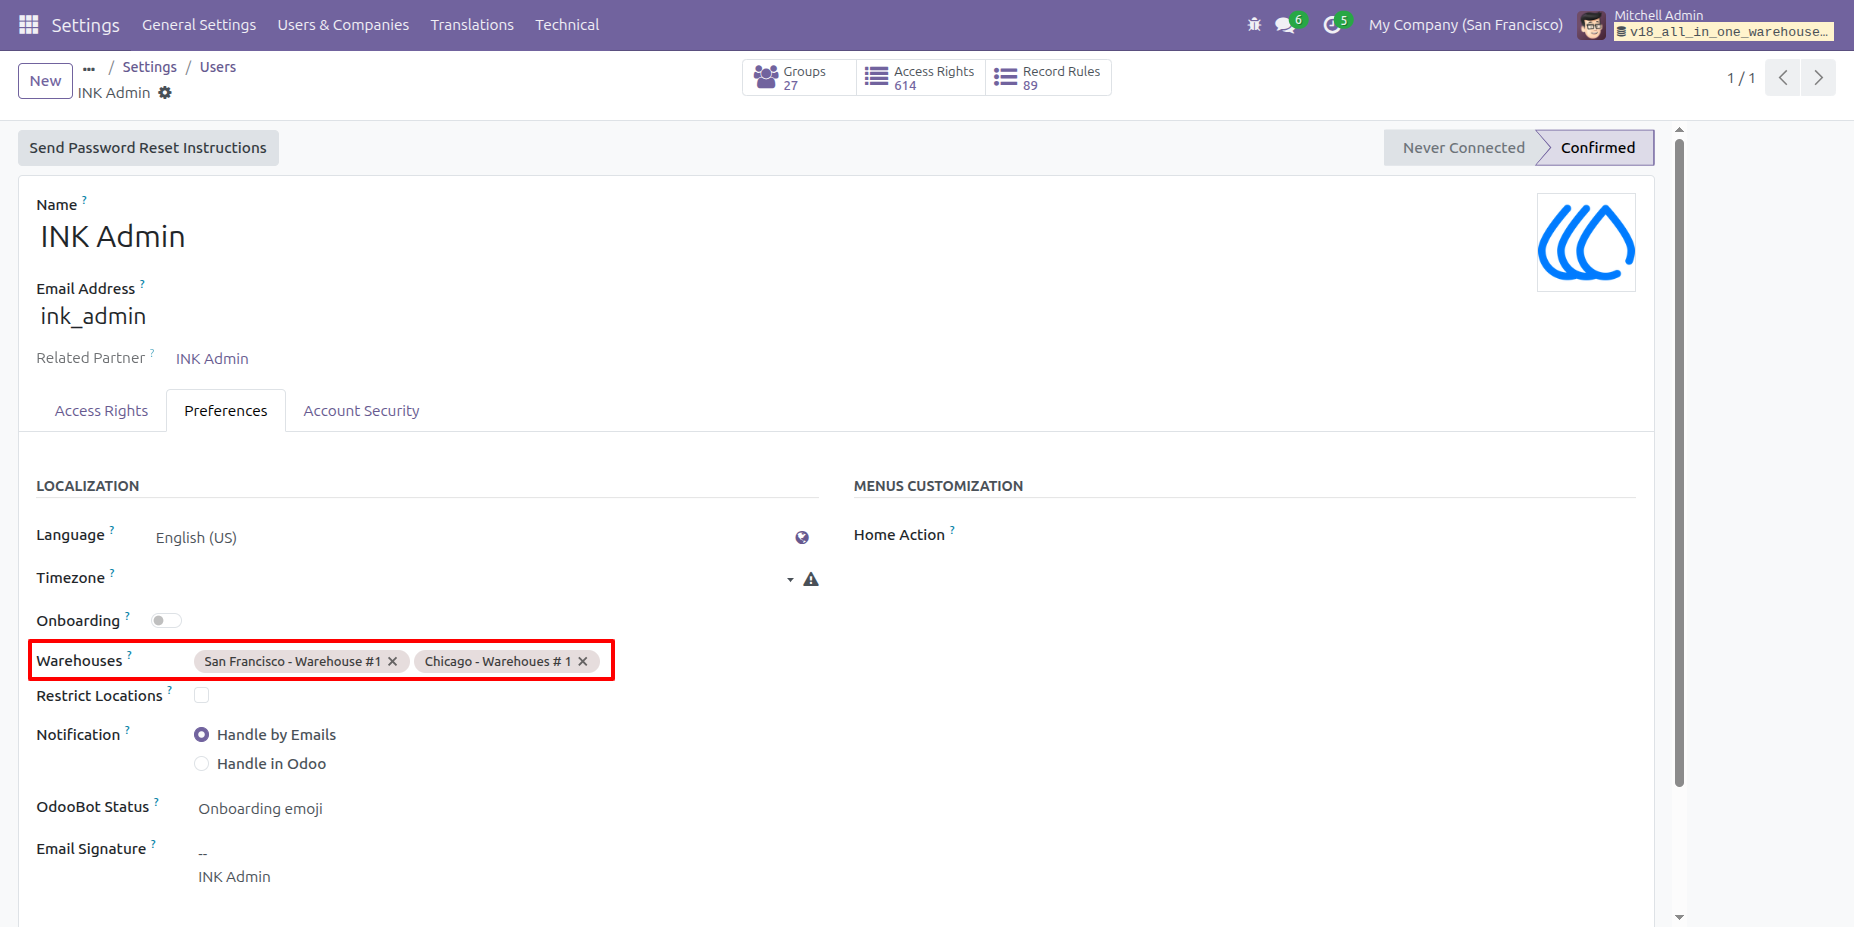Open the activities clock icon
1854x927 pixels.
click(1332, 25)
